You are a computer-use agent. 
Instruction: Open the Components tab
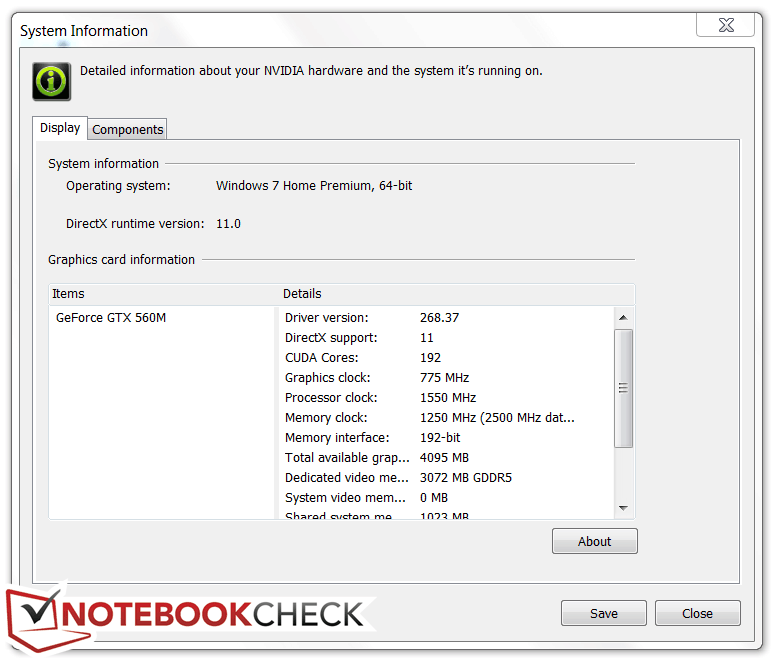pos(127,129)
